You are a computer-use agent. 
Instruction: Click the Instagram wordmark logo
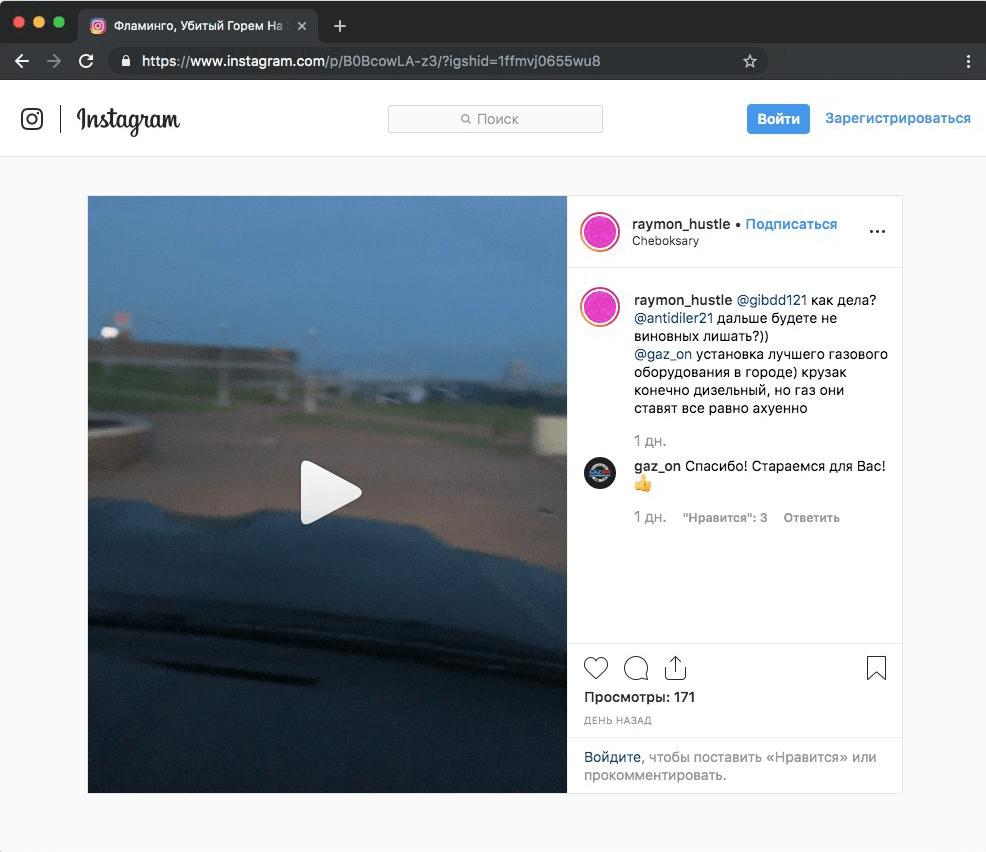point(128,120)
